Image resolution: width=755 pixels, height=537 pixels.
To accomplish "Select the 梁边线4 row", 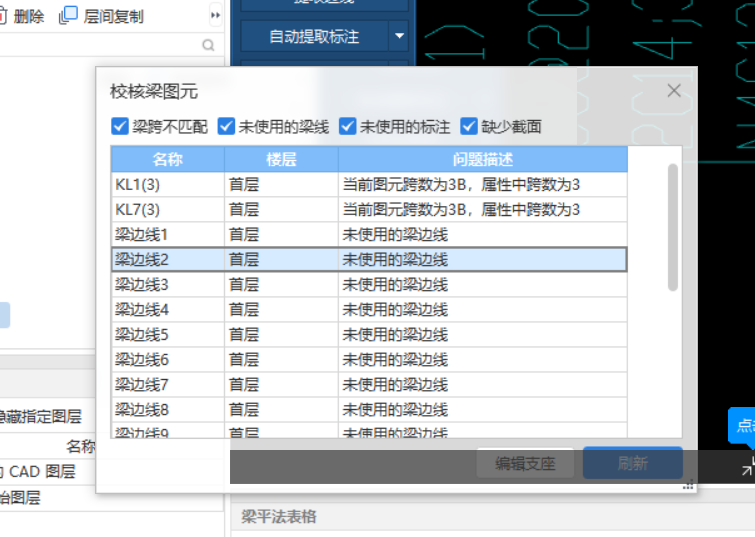I will (x=369, y=310).
